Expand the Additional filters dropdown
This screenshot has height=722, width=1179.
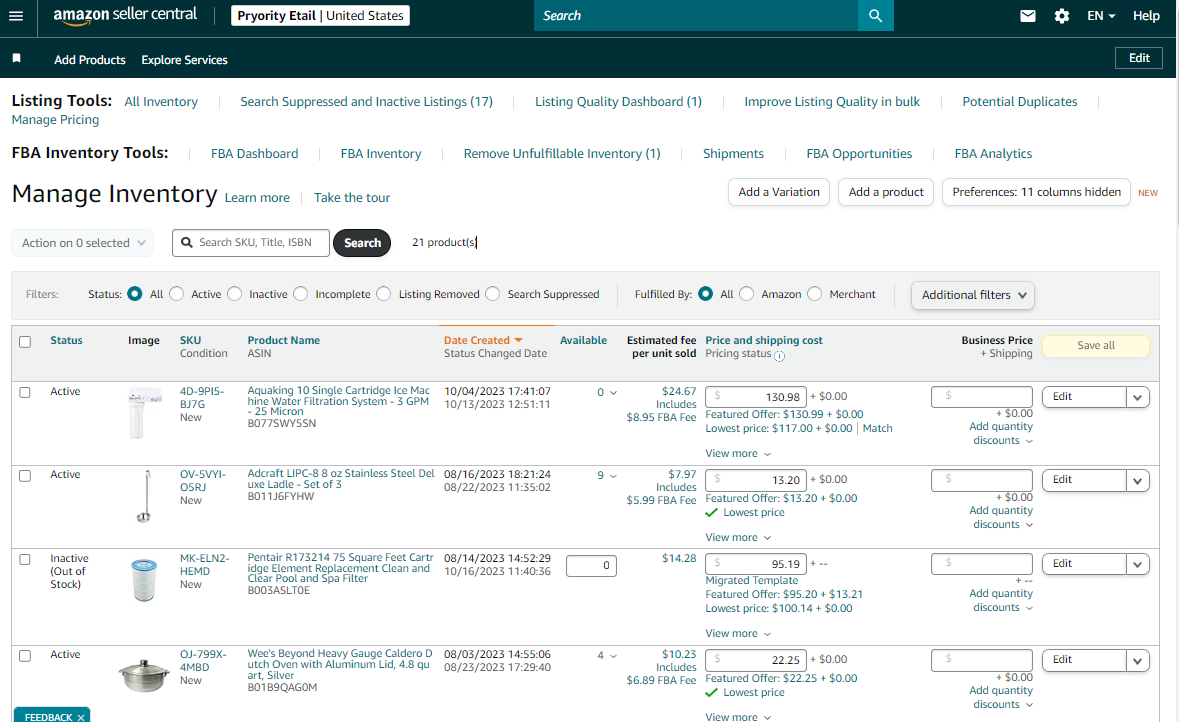tap(973, 295)
